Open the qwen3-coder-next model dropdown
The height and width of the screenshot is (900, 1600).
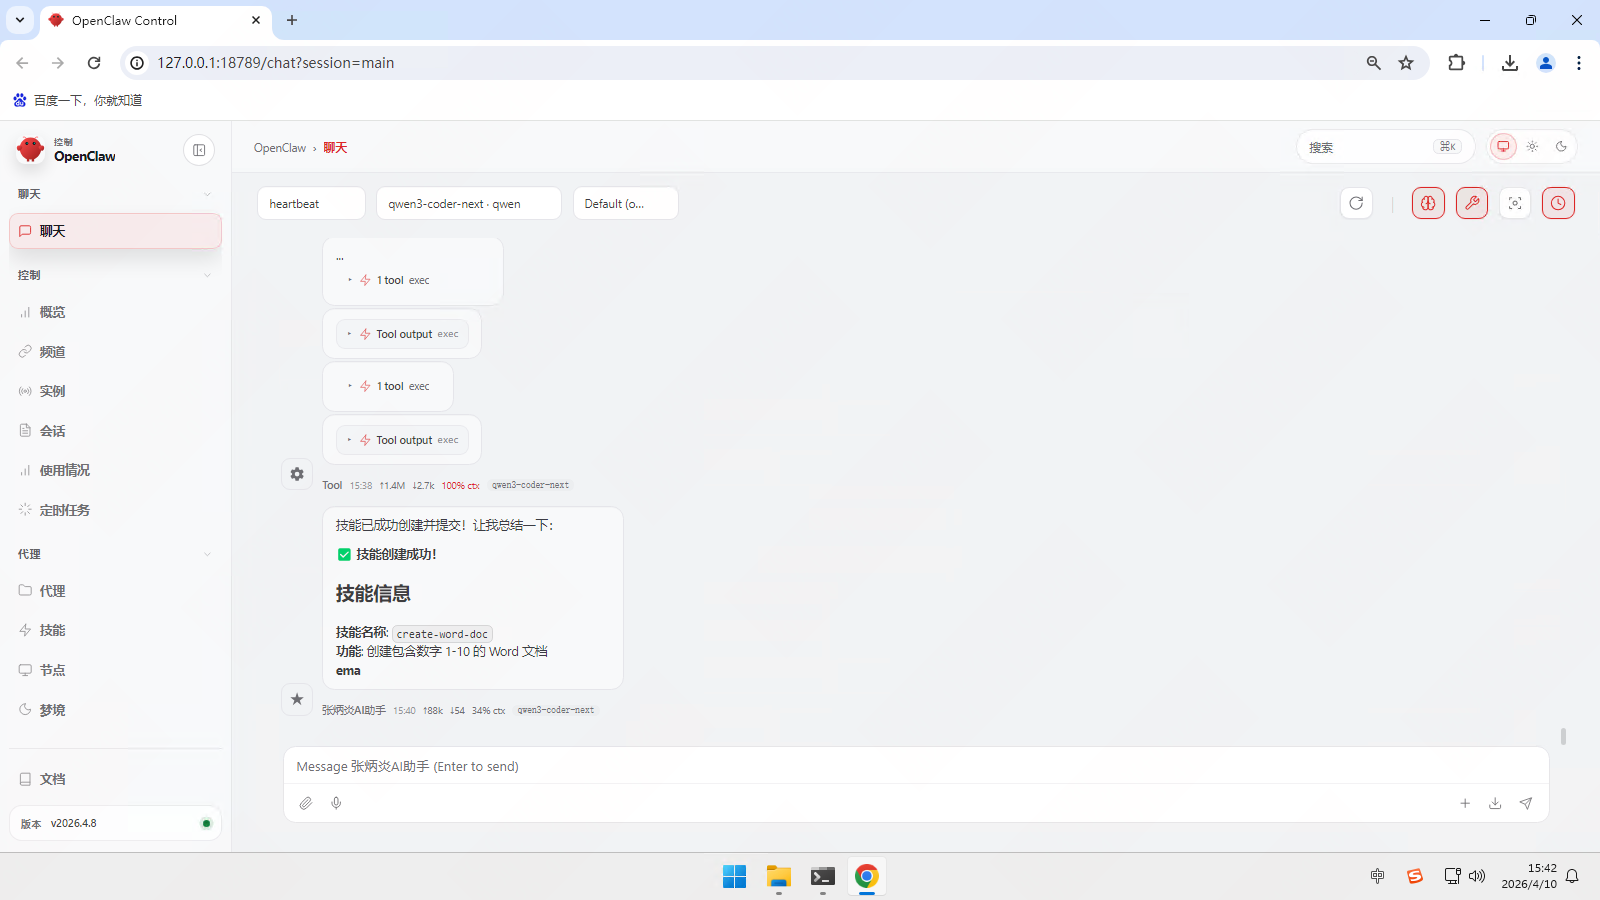click(x=468, y=203)
